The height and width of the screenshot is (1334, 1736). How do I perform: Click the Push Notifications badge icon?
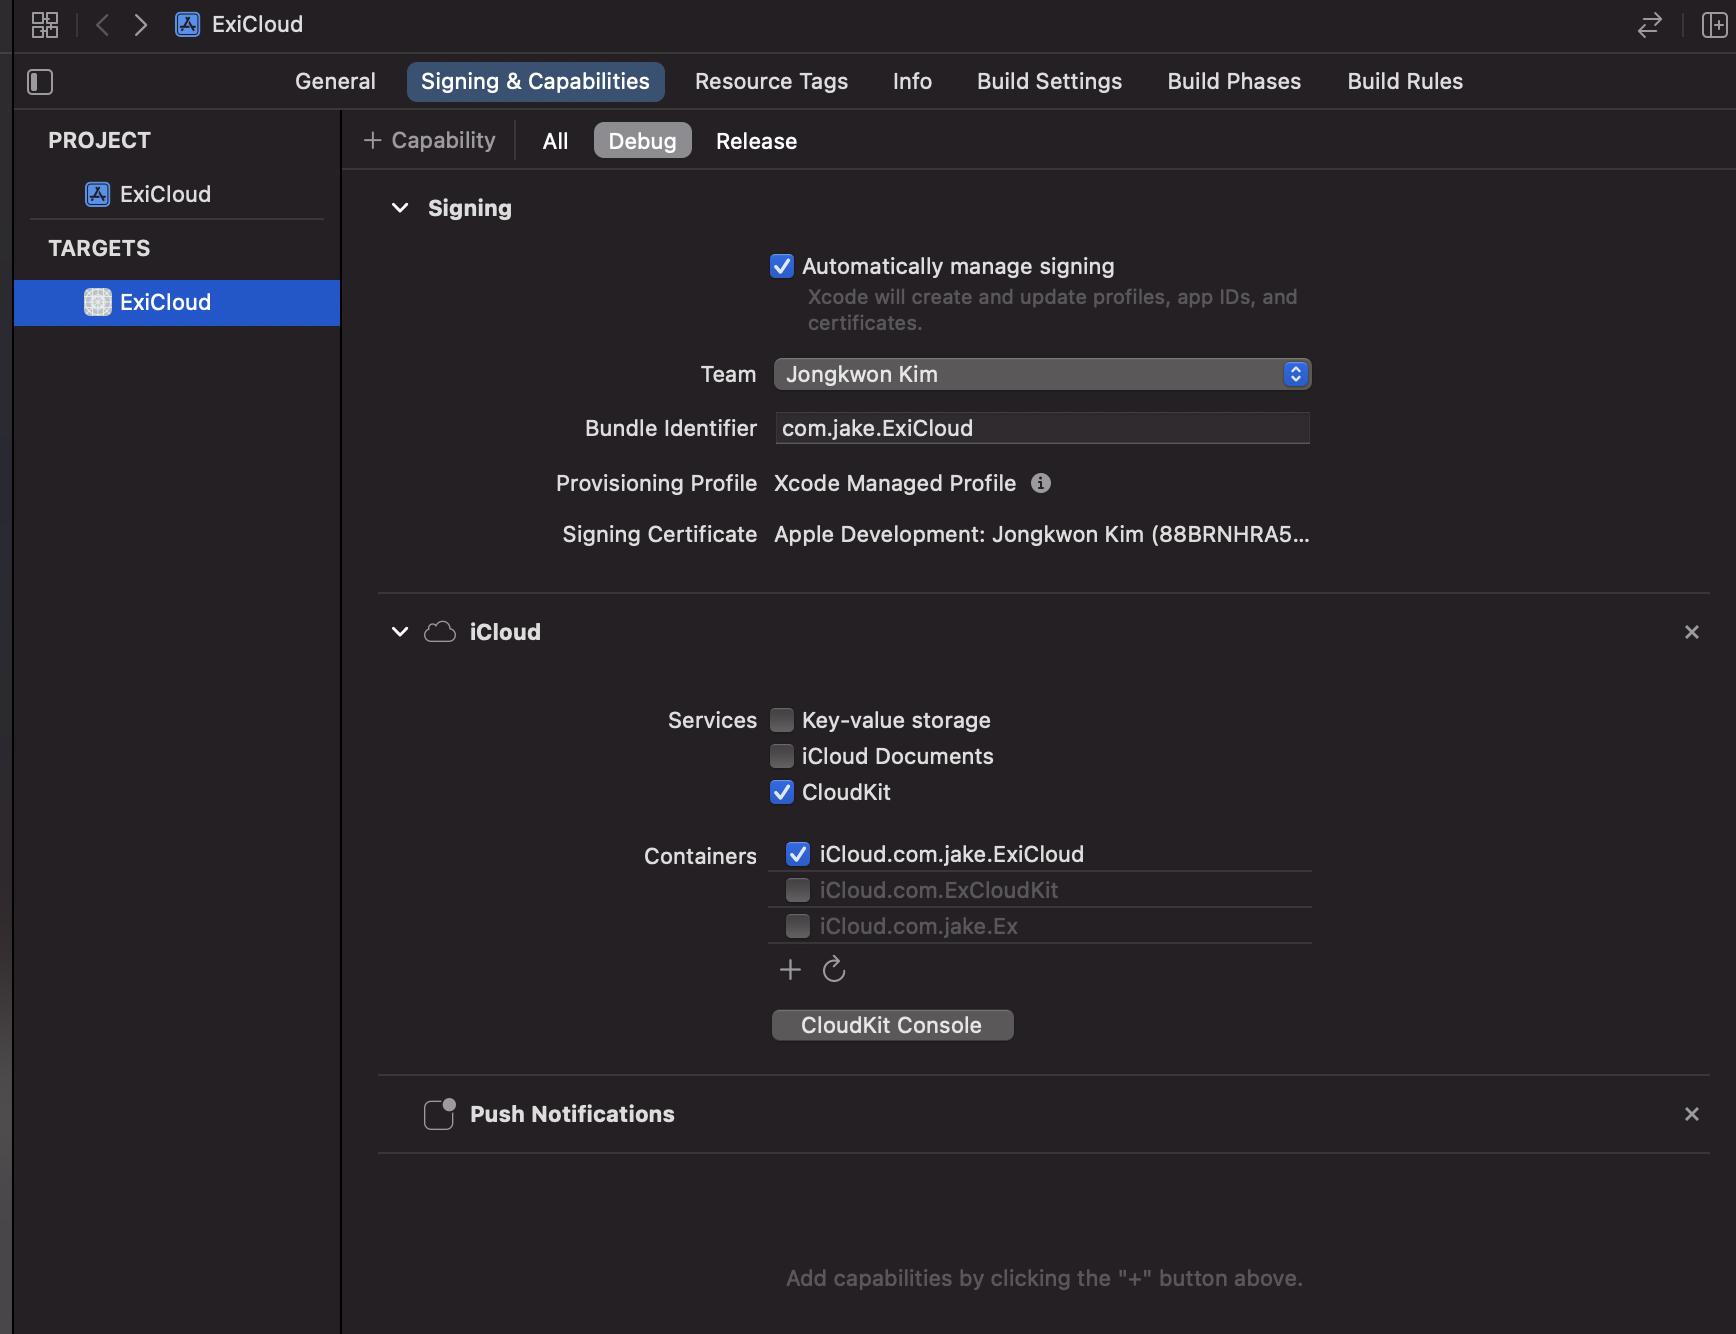coord(440,1114)
